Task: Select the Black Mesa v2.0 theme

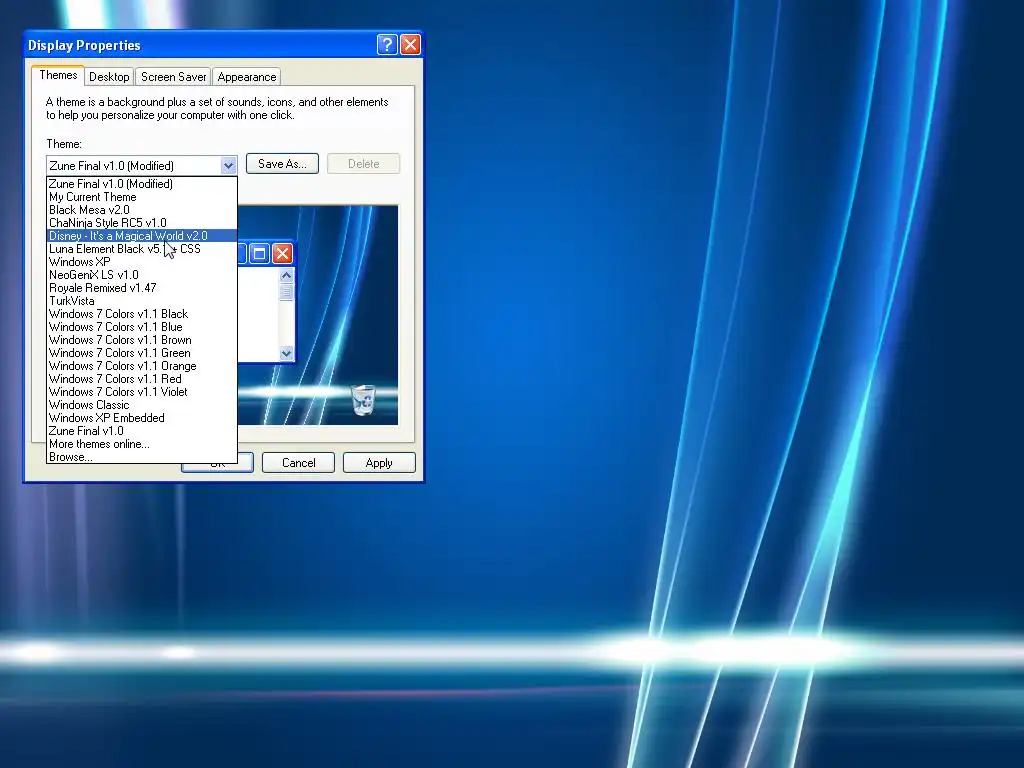Action: coord(142,210)
